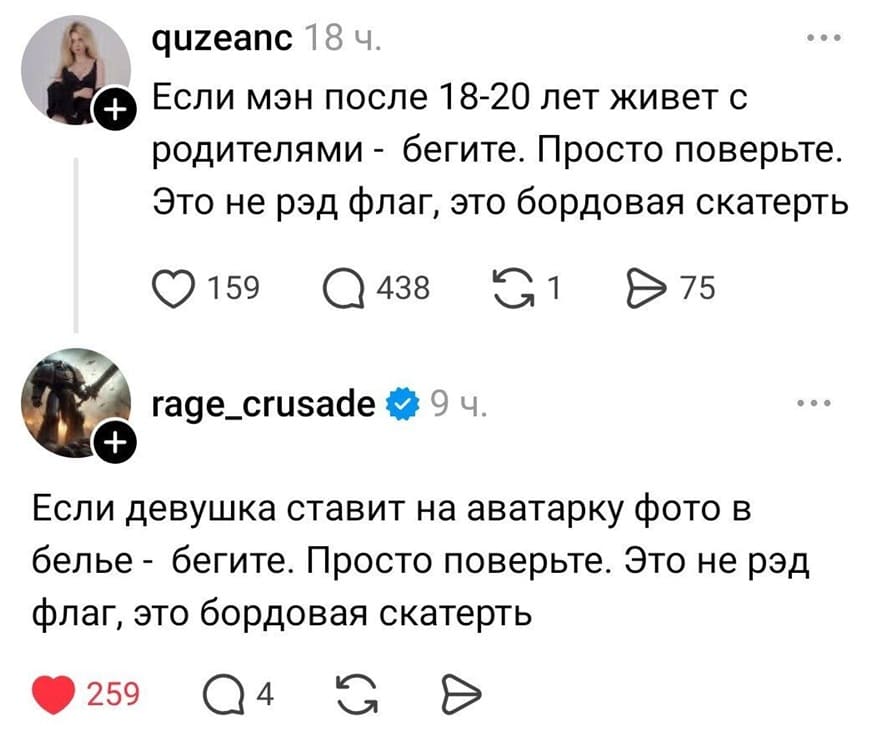The image size is (877, 737).
Task: Send rage_crusade's post via paper plane icon
Action: (460, 687)
